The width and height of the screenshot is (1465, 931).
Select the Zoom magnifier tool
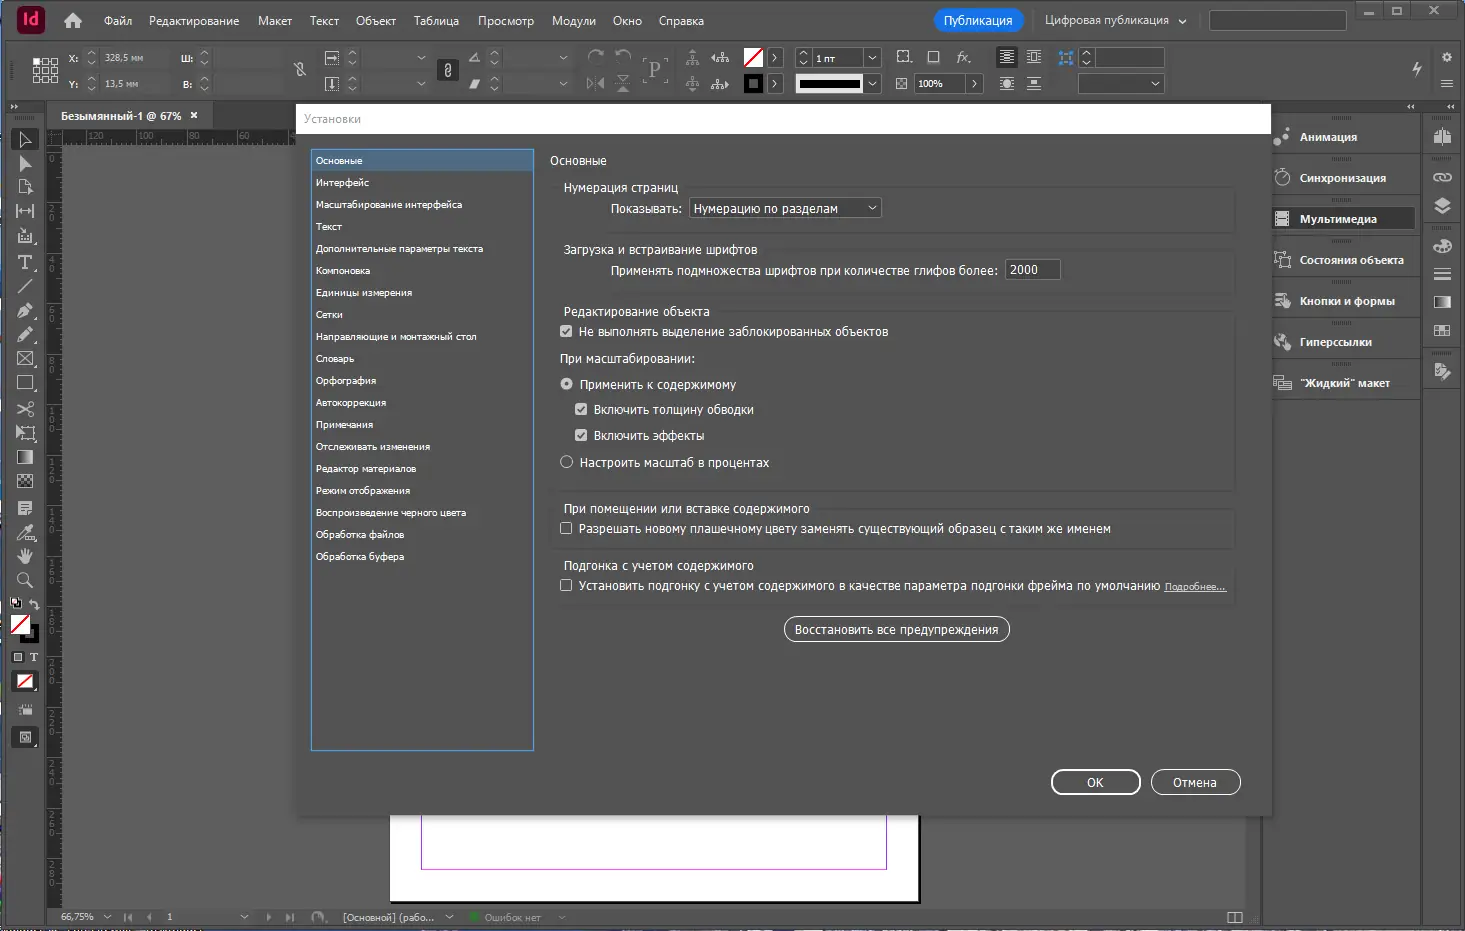click(x=25, y=580)
